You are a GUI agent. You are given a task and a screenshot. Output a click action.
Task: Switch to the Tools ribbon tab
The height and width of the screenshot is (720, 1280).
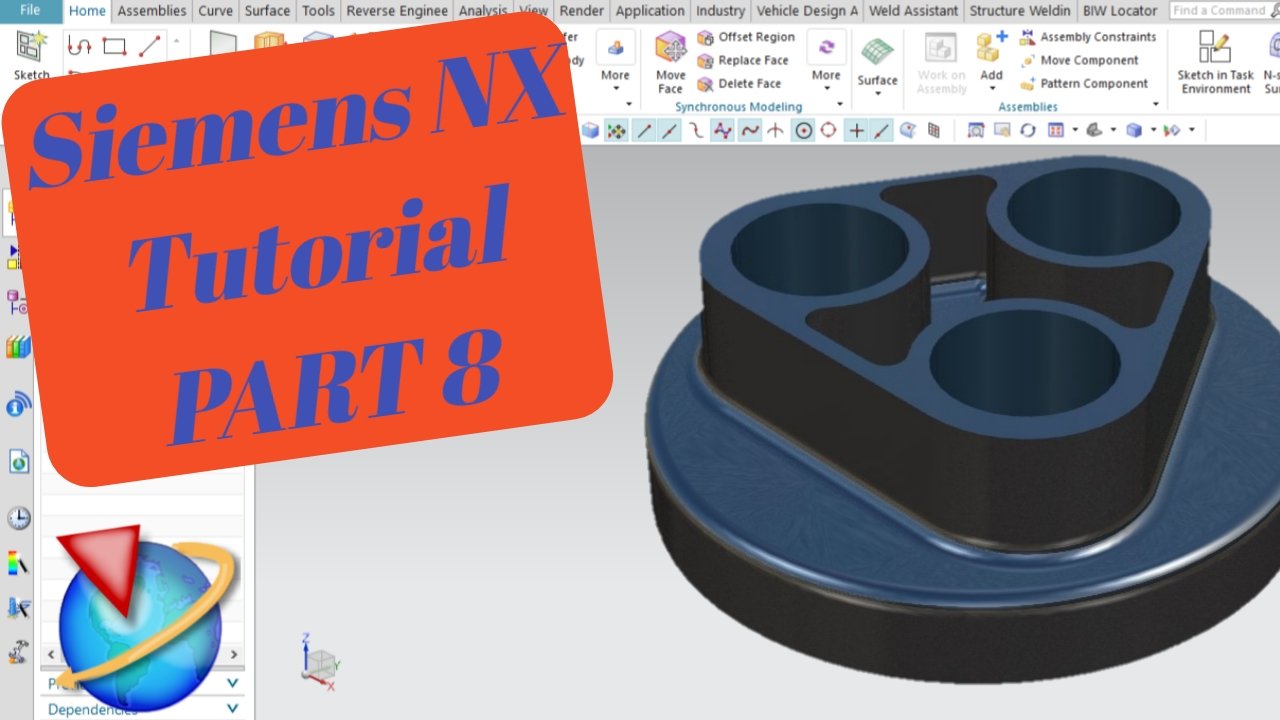(x=319, y=11)
